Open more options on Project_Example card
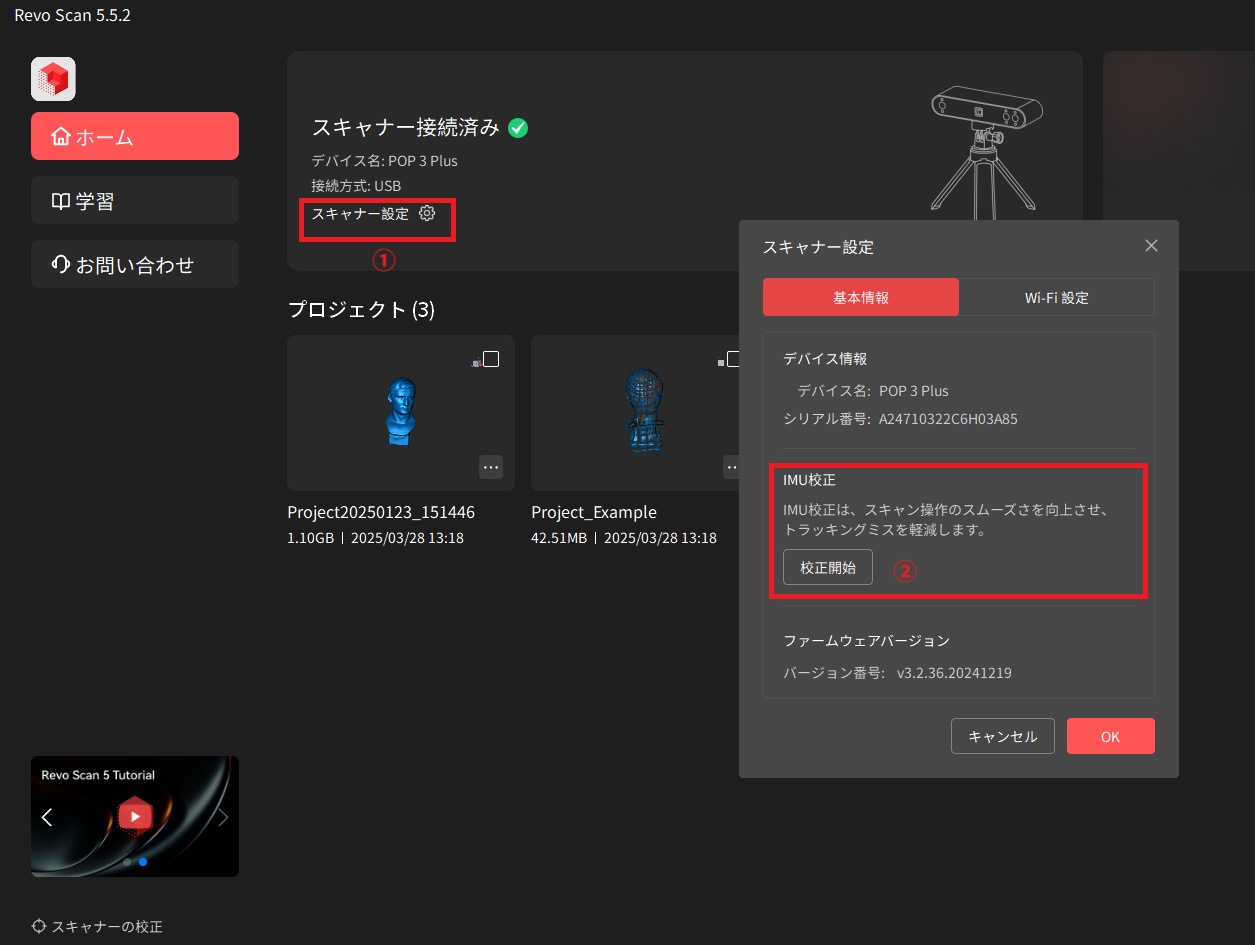The image size is (1255, 945). point(732,467)
